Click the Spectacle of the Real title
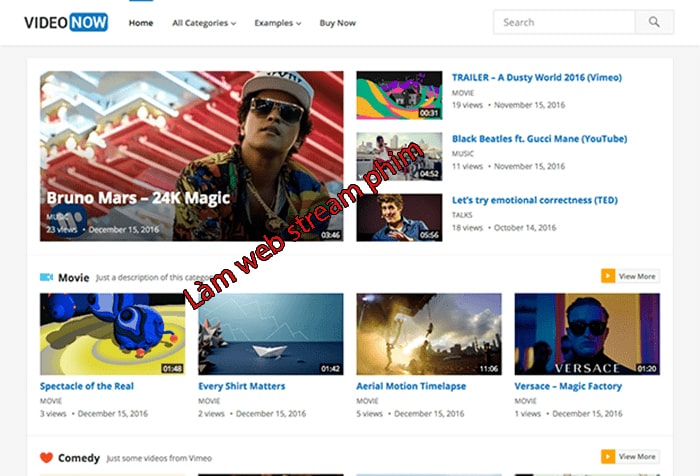The height and width of the screenshot is (476, 700). tap(87, 386)
